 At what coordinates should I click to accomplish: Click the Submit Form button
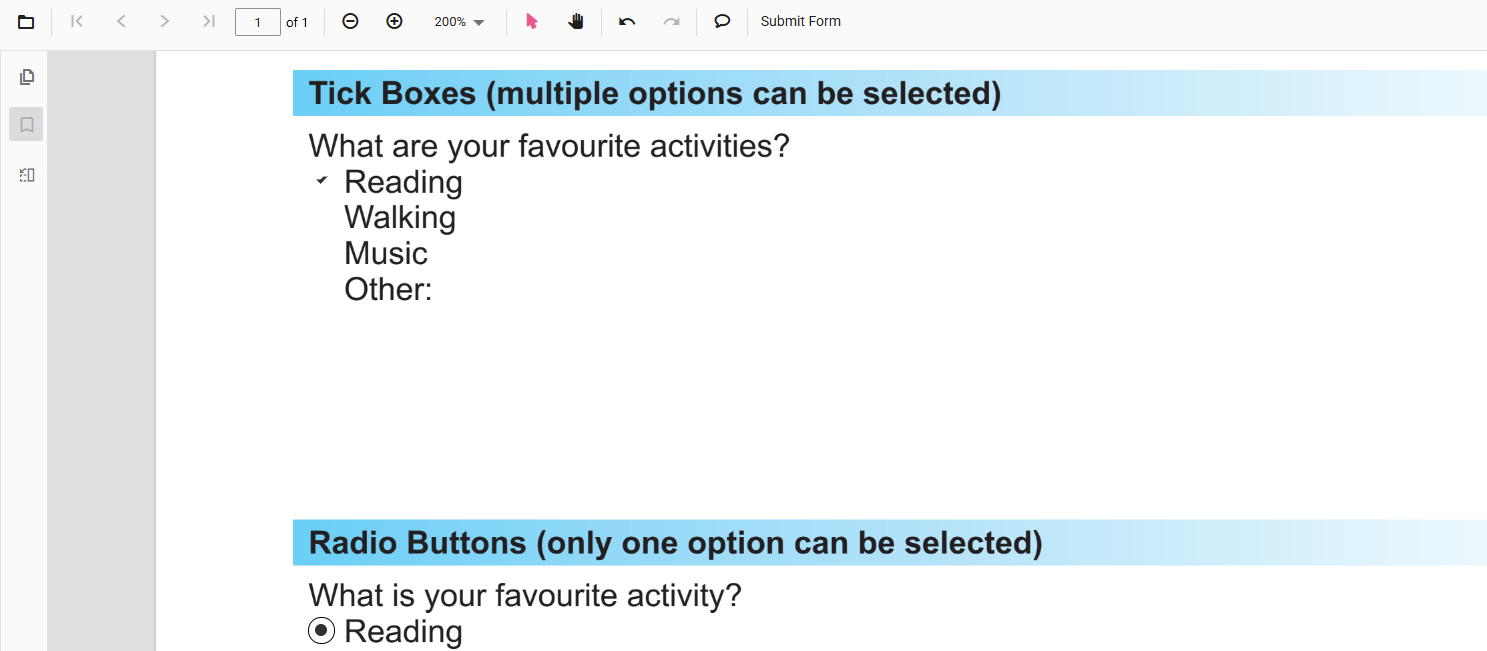pyautogui.click(x=800, y=22)
